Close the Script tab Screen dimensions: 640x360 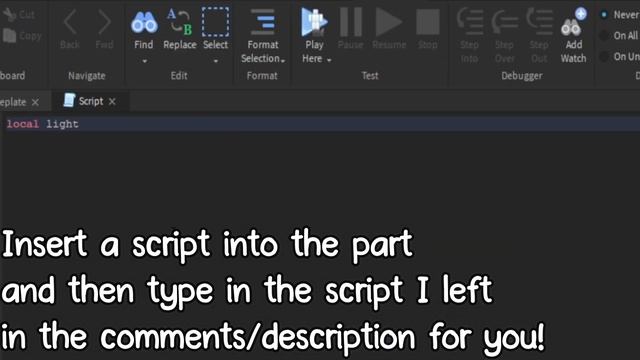click(112, 102)
